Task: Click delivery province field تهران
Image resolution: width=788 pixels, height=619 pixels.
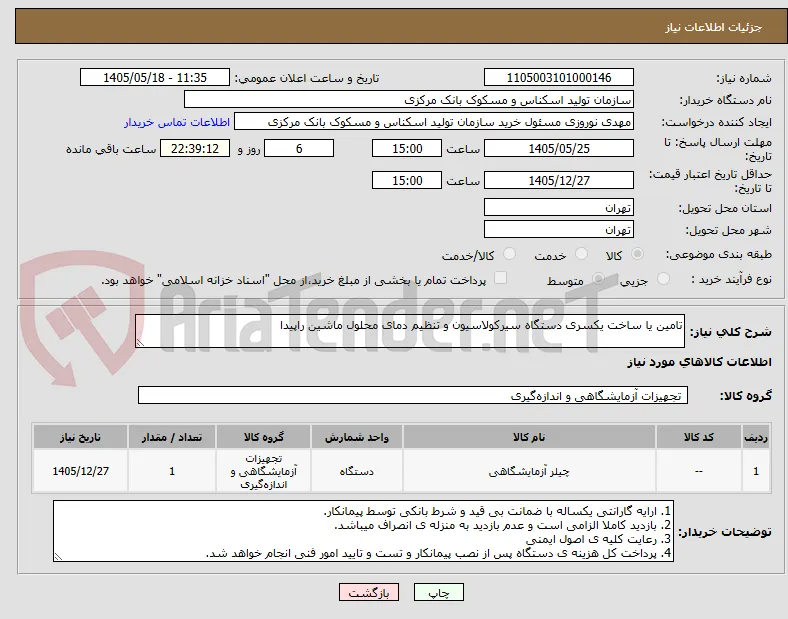Action: pyautogui.click(x=558, y=208)
